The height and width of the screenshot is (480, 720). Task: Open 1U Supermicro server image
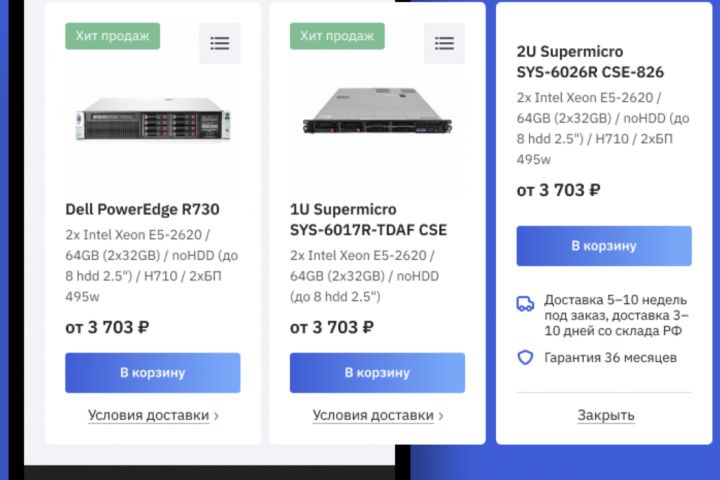point(377,111)
